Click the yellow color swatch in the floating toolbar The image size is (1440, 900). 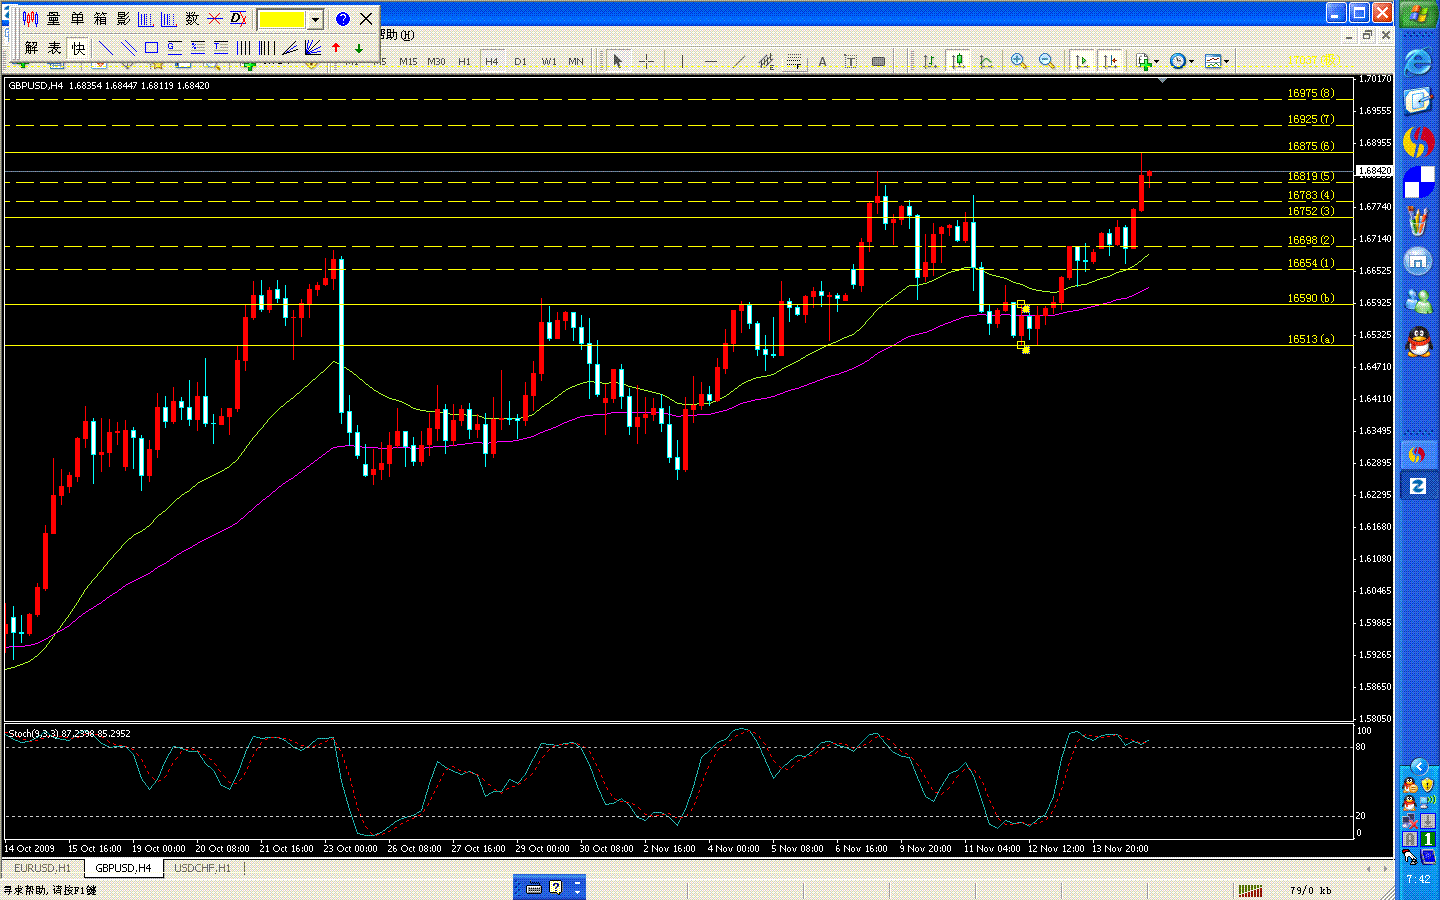pyautogui.click(x=282, y=20)
